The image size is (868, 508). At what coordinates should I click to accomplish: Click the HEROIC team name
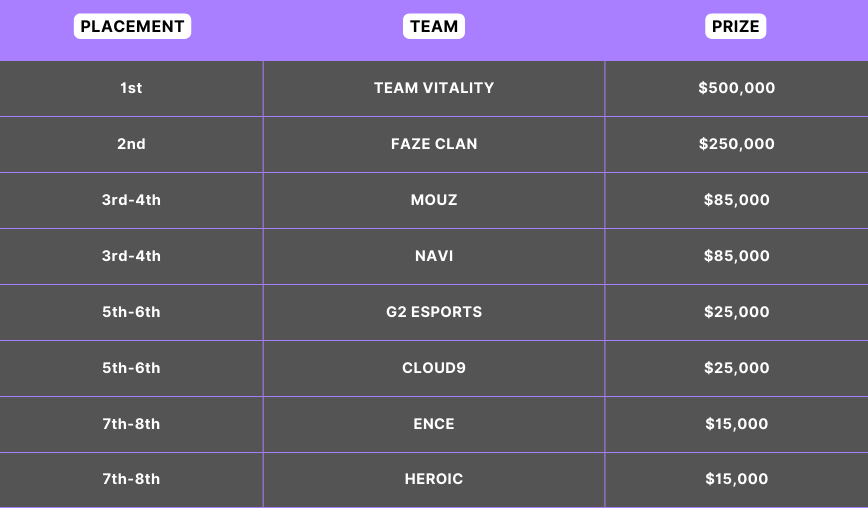pyautogui.click(x=434, y=479)
